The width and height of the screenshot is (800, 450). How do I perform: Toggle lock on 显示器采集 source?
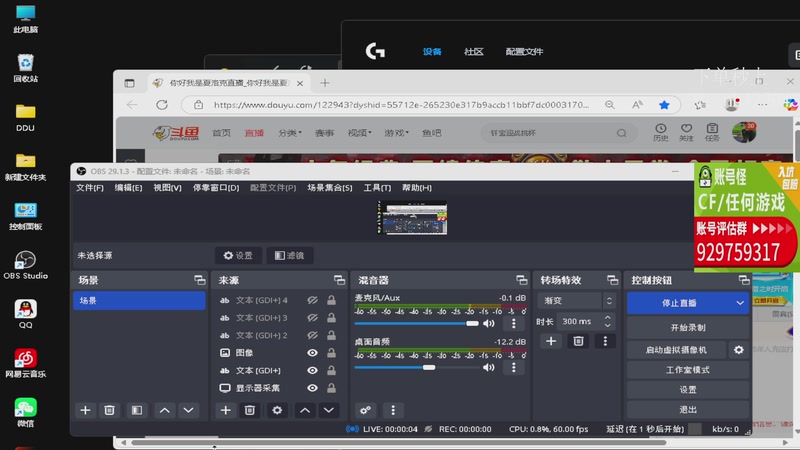point(332,388)
